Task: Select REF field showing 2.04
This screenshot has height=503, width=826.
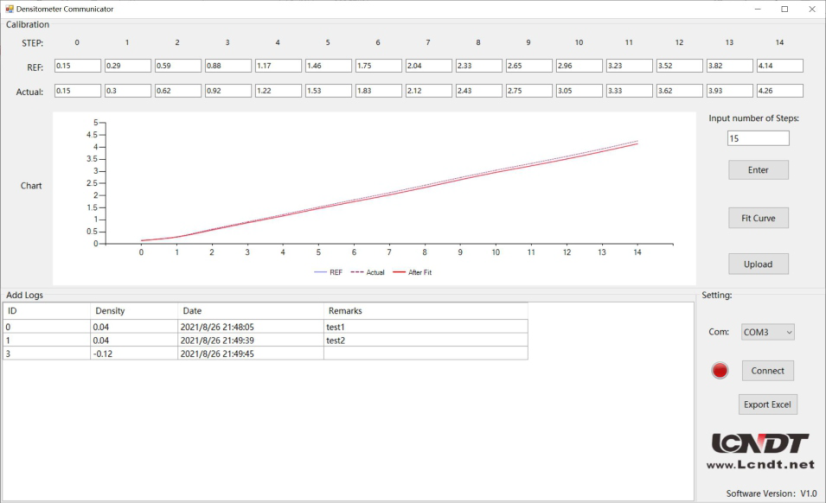Action: click(429, 66)
